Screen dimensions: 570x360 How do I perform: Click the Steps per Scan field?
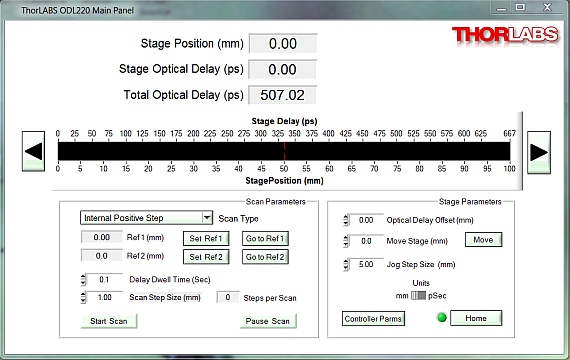(228, 297)
